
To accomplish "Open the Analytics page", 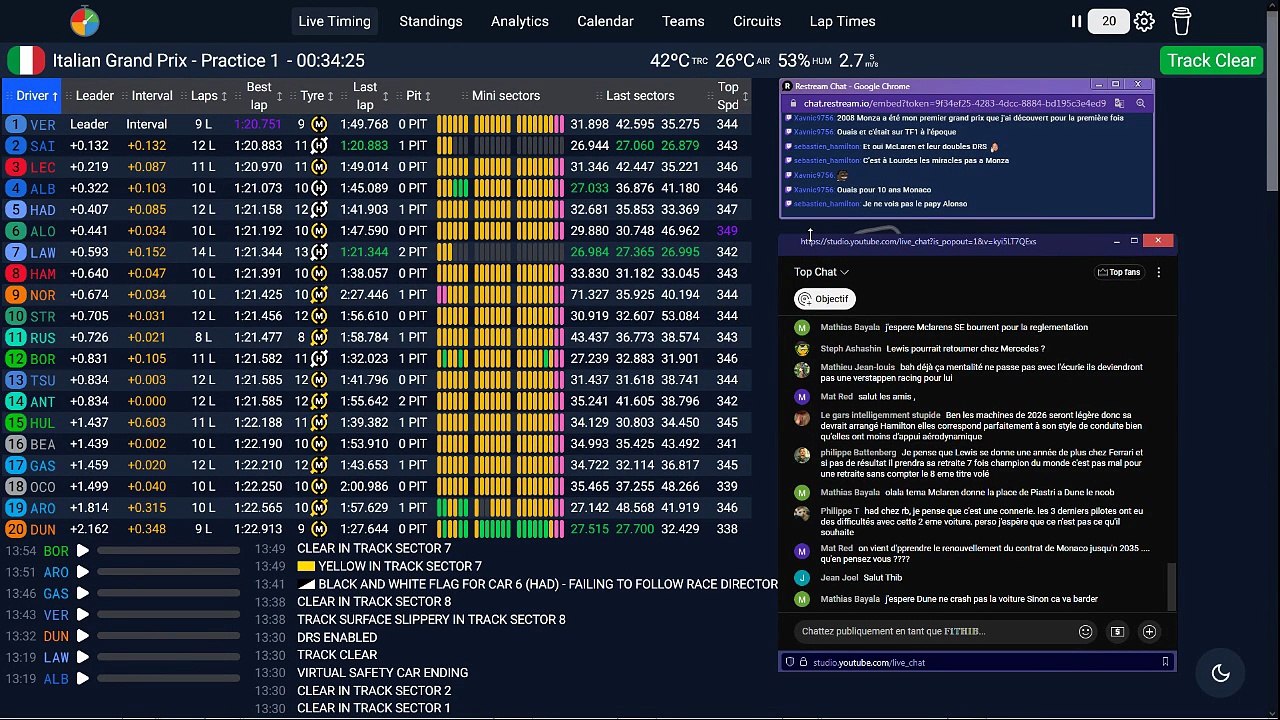I will 520,21.
